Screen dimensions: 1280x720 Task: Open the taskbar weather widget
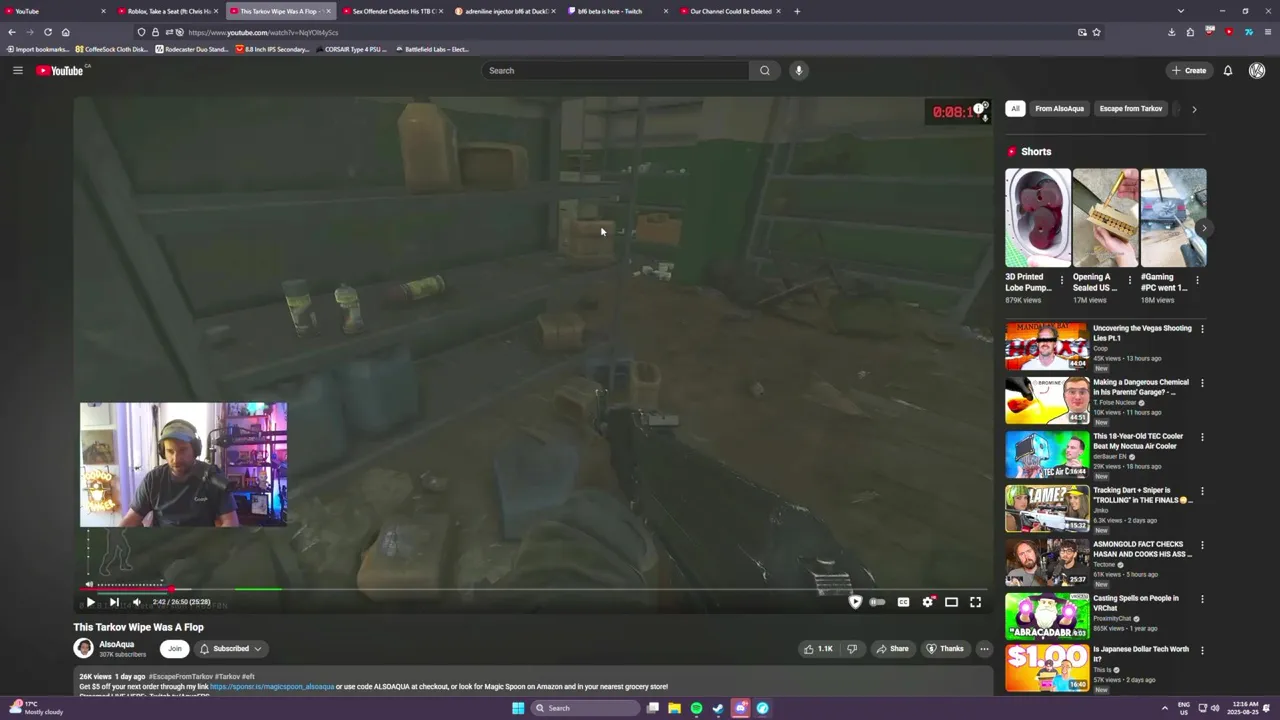38,708
